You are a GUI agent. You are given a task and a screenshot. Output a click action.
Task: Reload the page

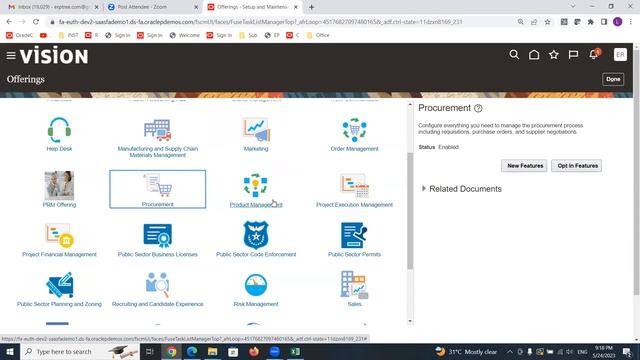[36, 22]
